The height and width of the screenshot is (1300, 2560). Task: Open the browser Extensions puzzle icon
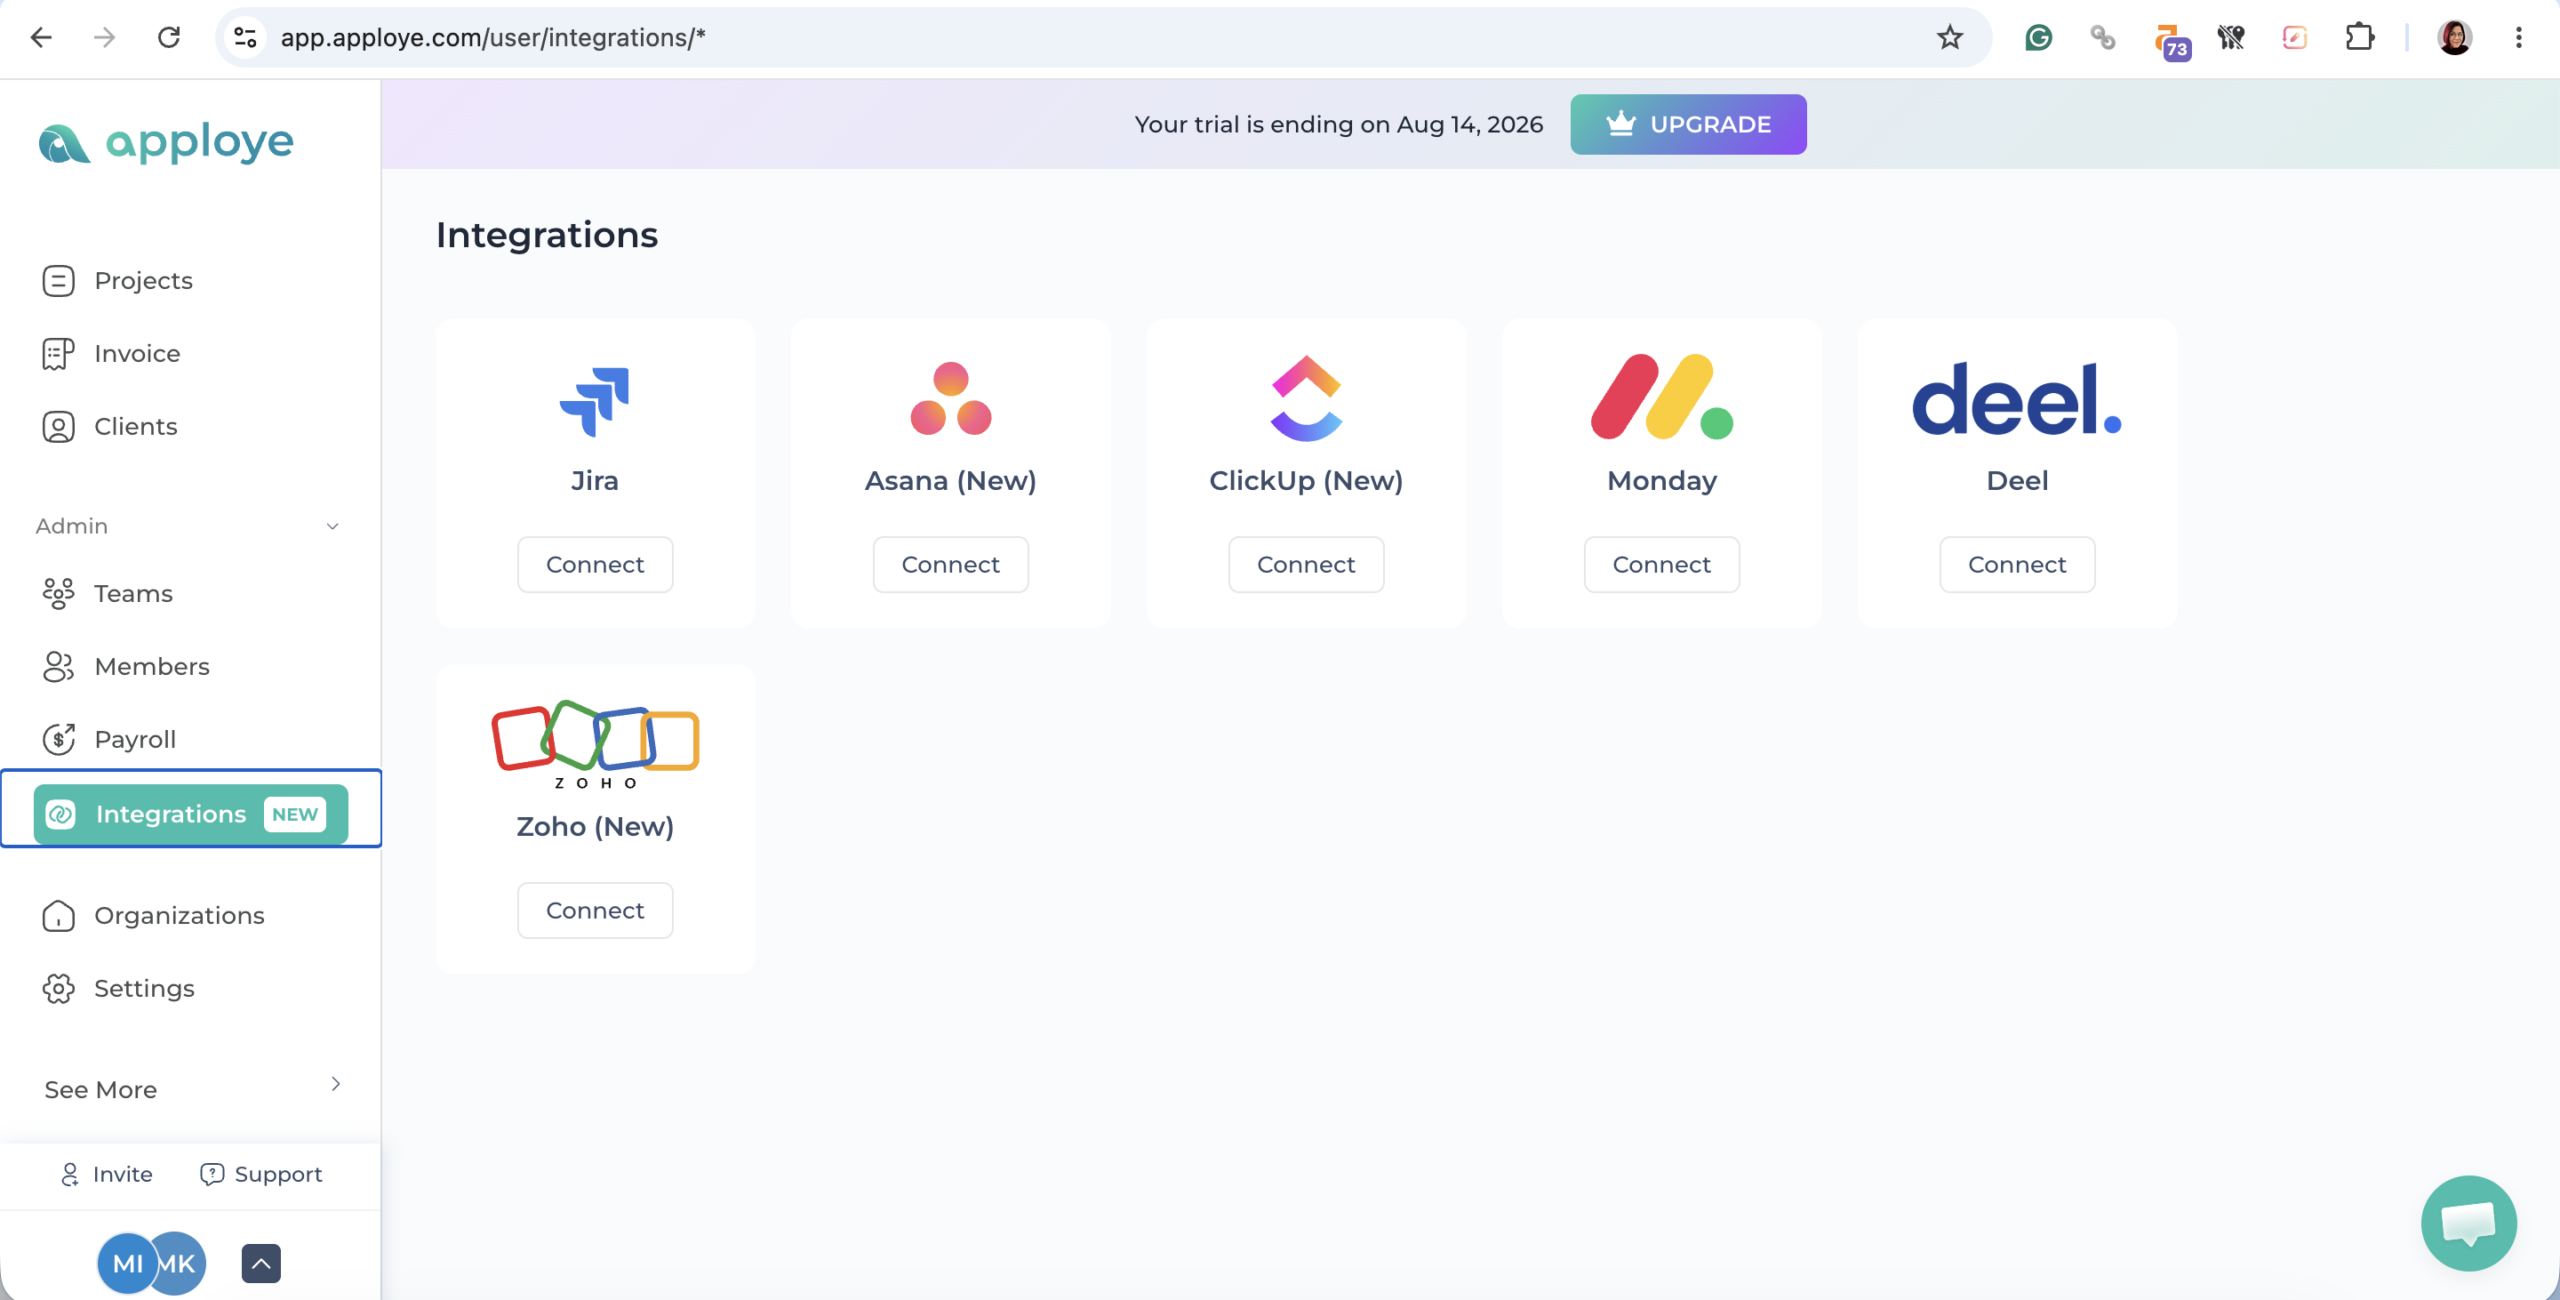tap(2359, 38)
